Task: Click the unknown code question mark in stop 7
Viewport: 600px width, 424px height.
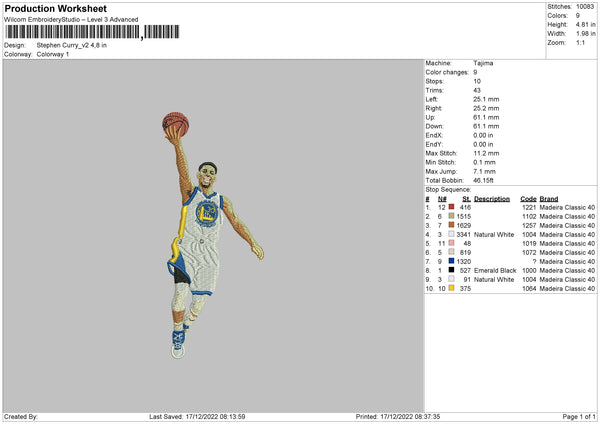Action: 534,261
